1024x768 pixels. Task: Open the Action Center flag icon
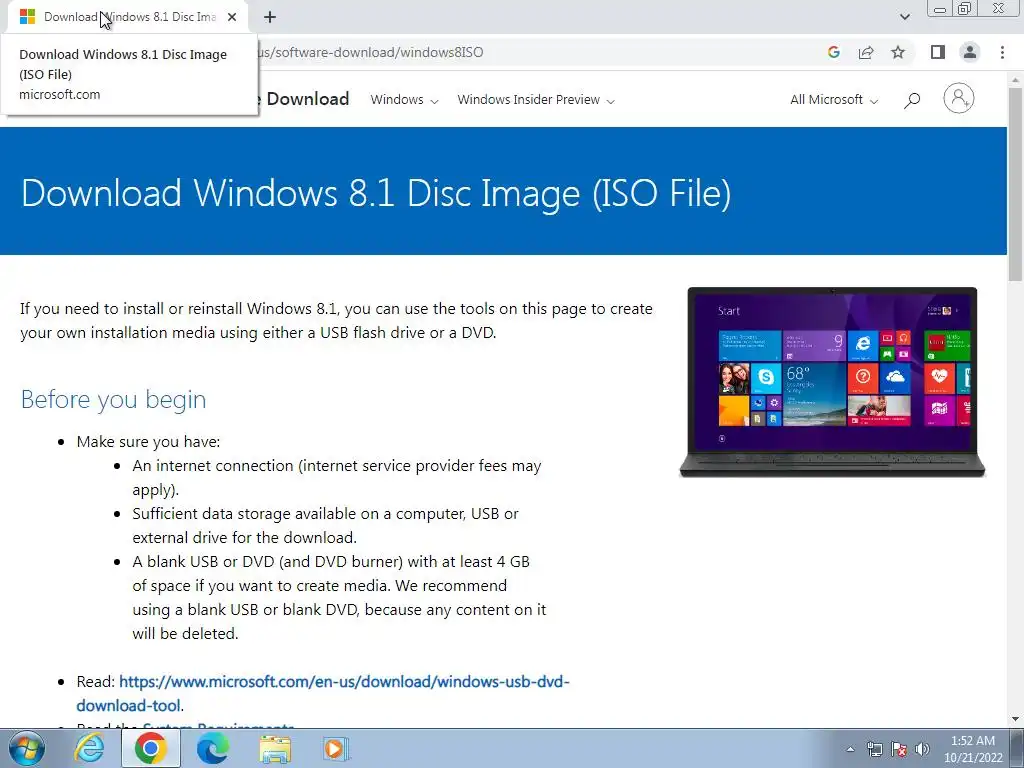pos(899,749)
